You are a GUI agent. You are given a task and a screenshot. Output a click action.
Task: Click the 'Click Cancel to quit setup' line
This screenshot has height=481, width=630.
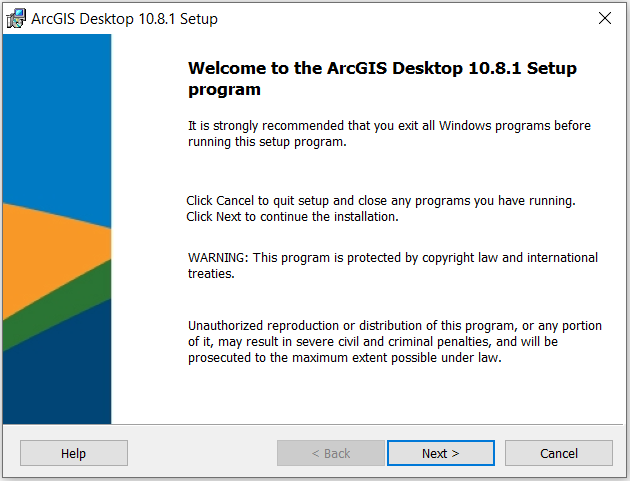tap(381, 201)
